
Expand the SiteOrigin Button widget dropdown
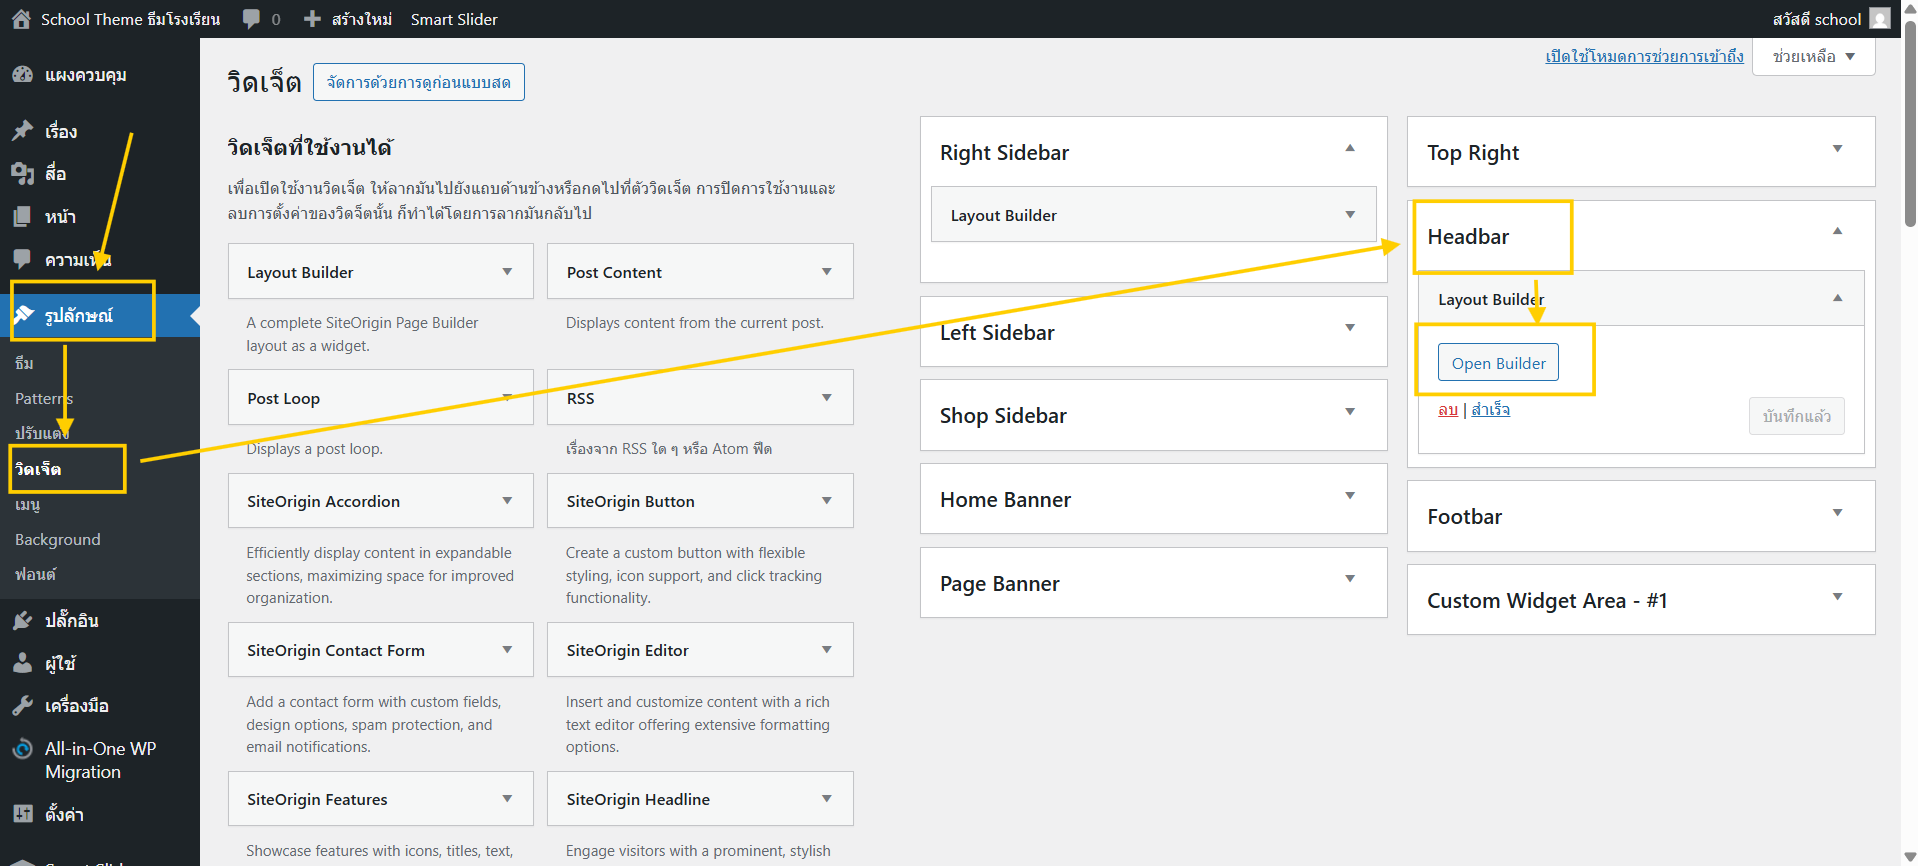point(826,501)
